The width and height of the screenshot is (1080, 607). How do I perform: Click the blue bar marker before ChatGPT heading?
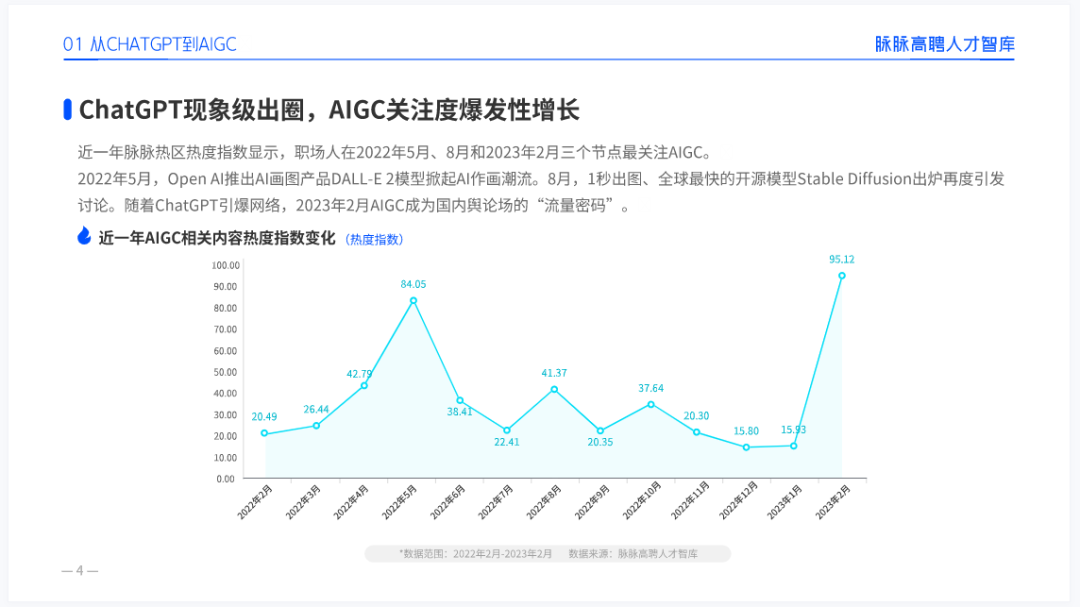68,110
